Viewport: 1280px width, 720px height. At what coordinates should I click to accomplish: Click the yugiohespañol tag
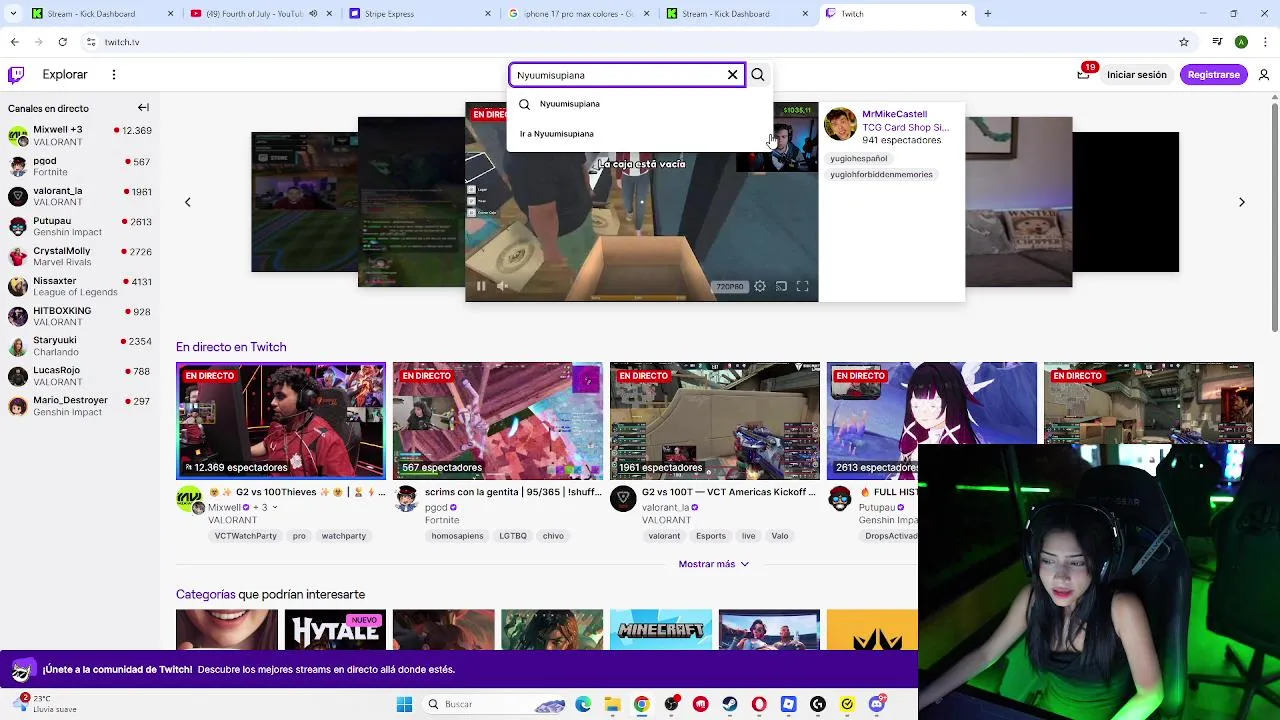(x=858, y=158)
